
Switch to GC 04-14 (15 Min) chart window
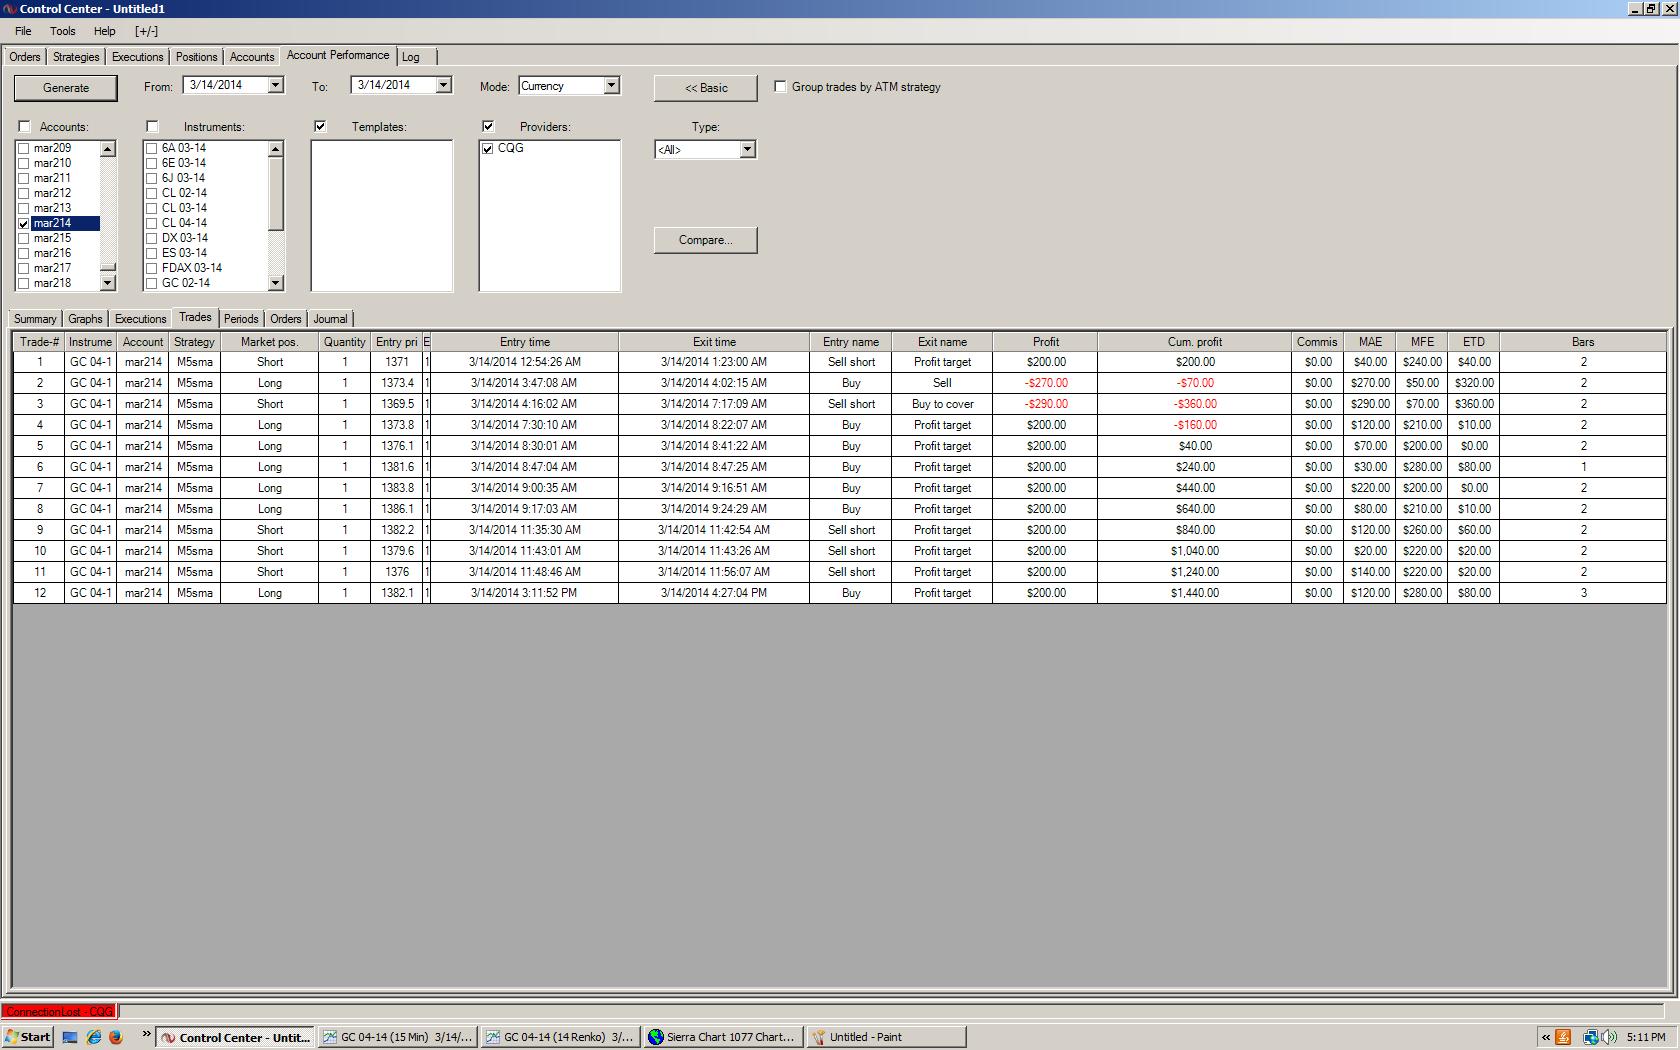[398, 1037]
